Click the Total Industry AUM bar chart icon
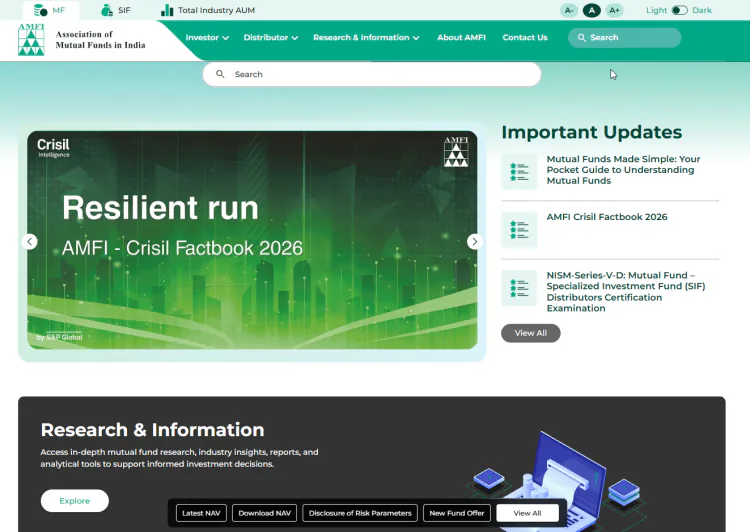 [167, 10]
